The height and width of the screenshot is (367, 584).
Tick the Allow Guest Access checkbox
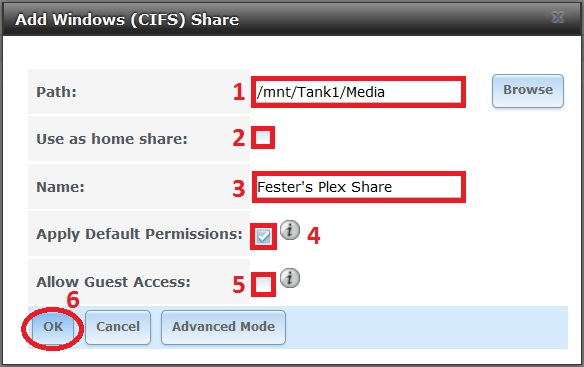pyautogui.click(x=263, y=285)
